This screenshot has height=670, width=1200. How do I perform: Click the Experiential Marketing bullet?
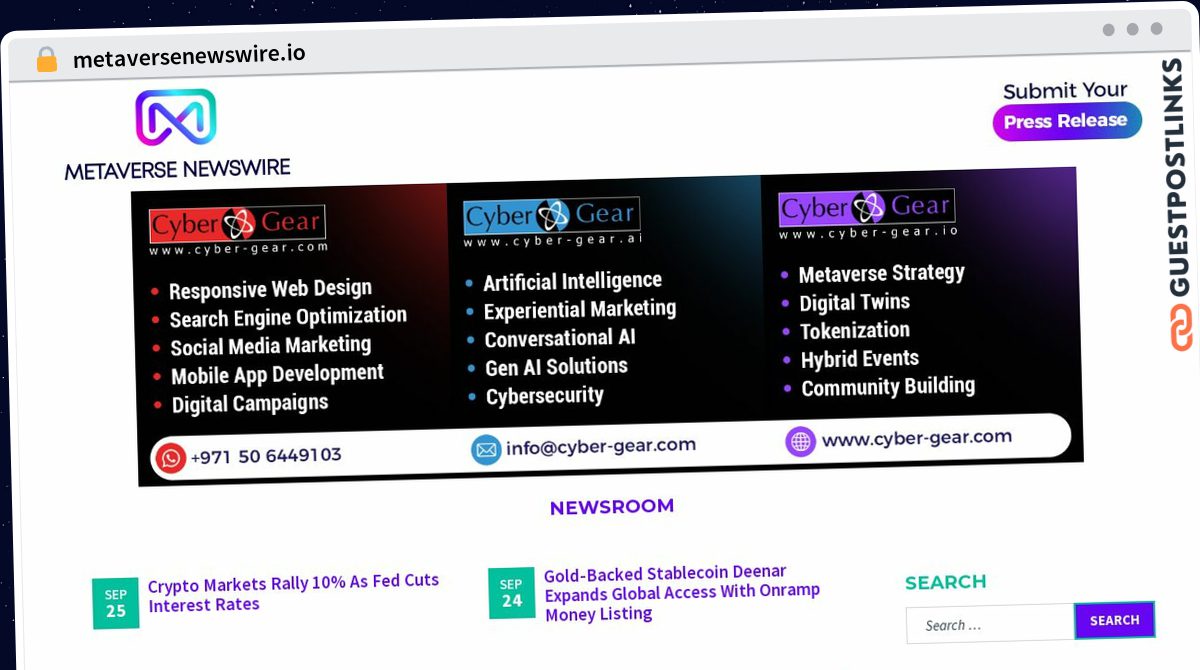point(580,310)
